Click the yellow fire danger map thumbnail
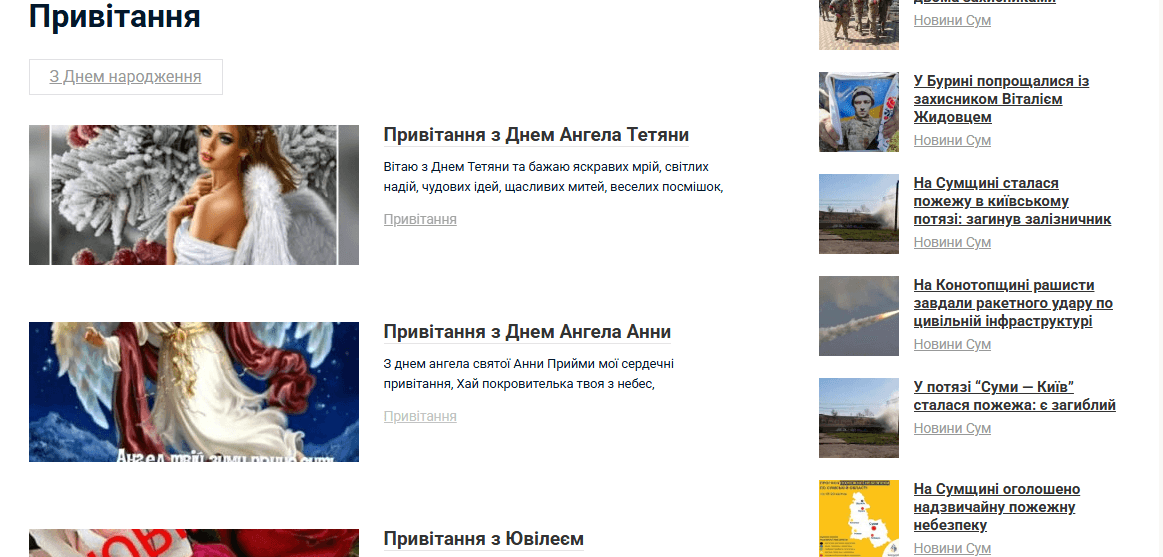Image resolution: width=1163 pixels, height=557 pixels. [x=859, y=518]
